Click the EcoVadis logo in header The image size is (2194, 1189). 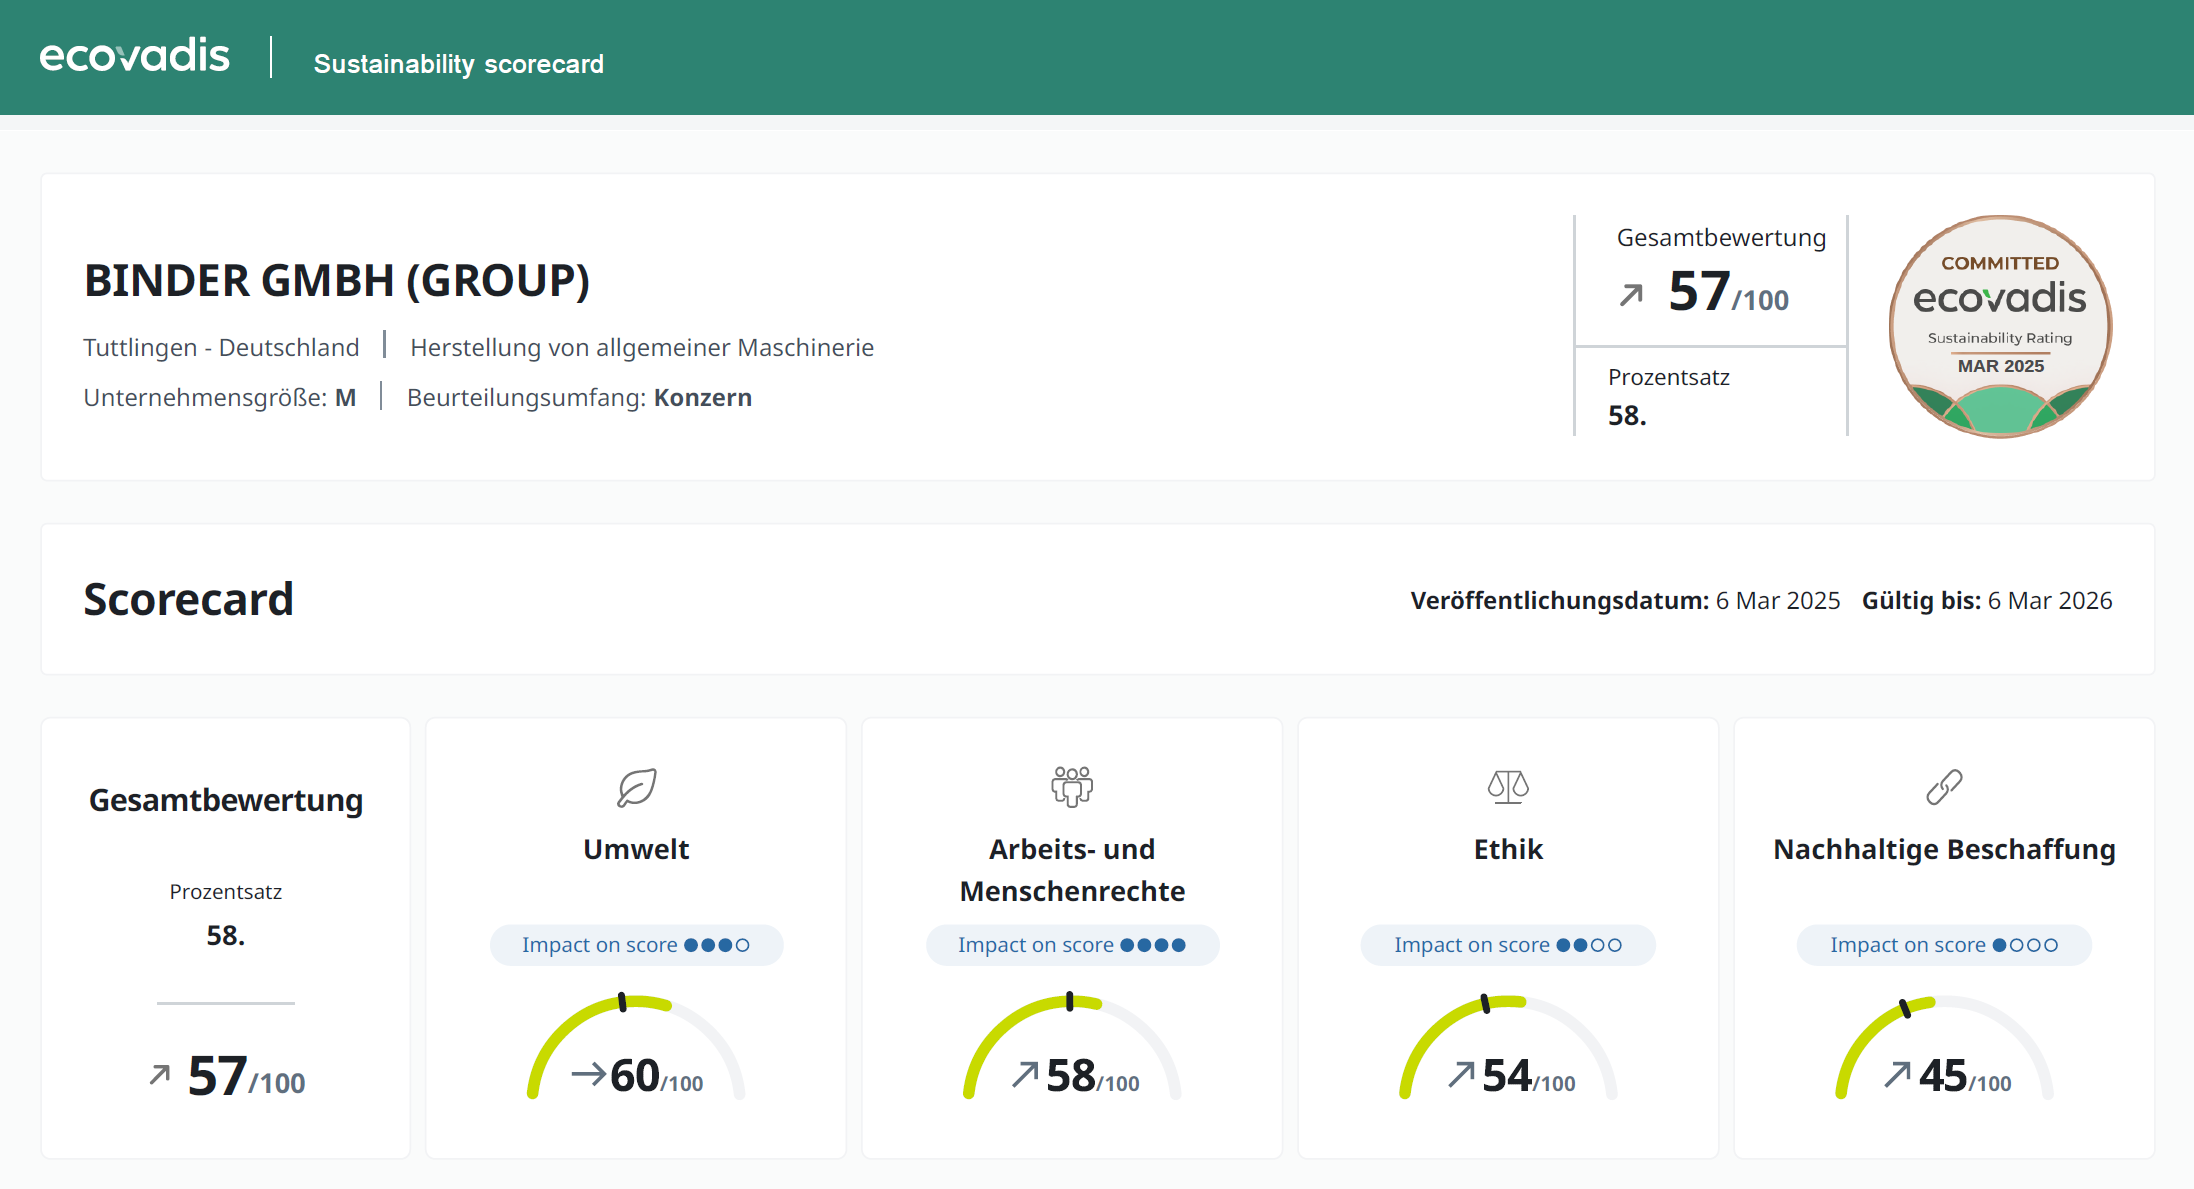click(x=134, y=56)
